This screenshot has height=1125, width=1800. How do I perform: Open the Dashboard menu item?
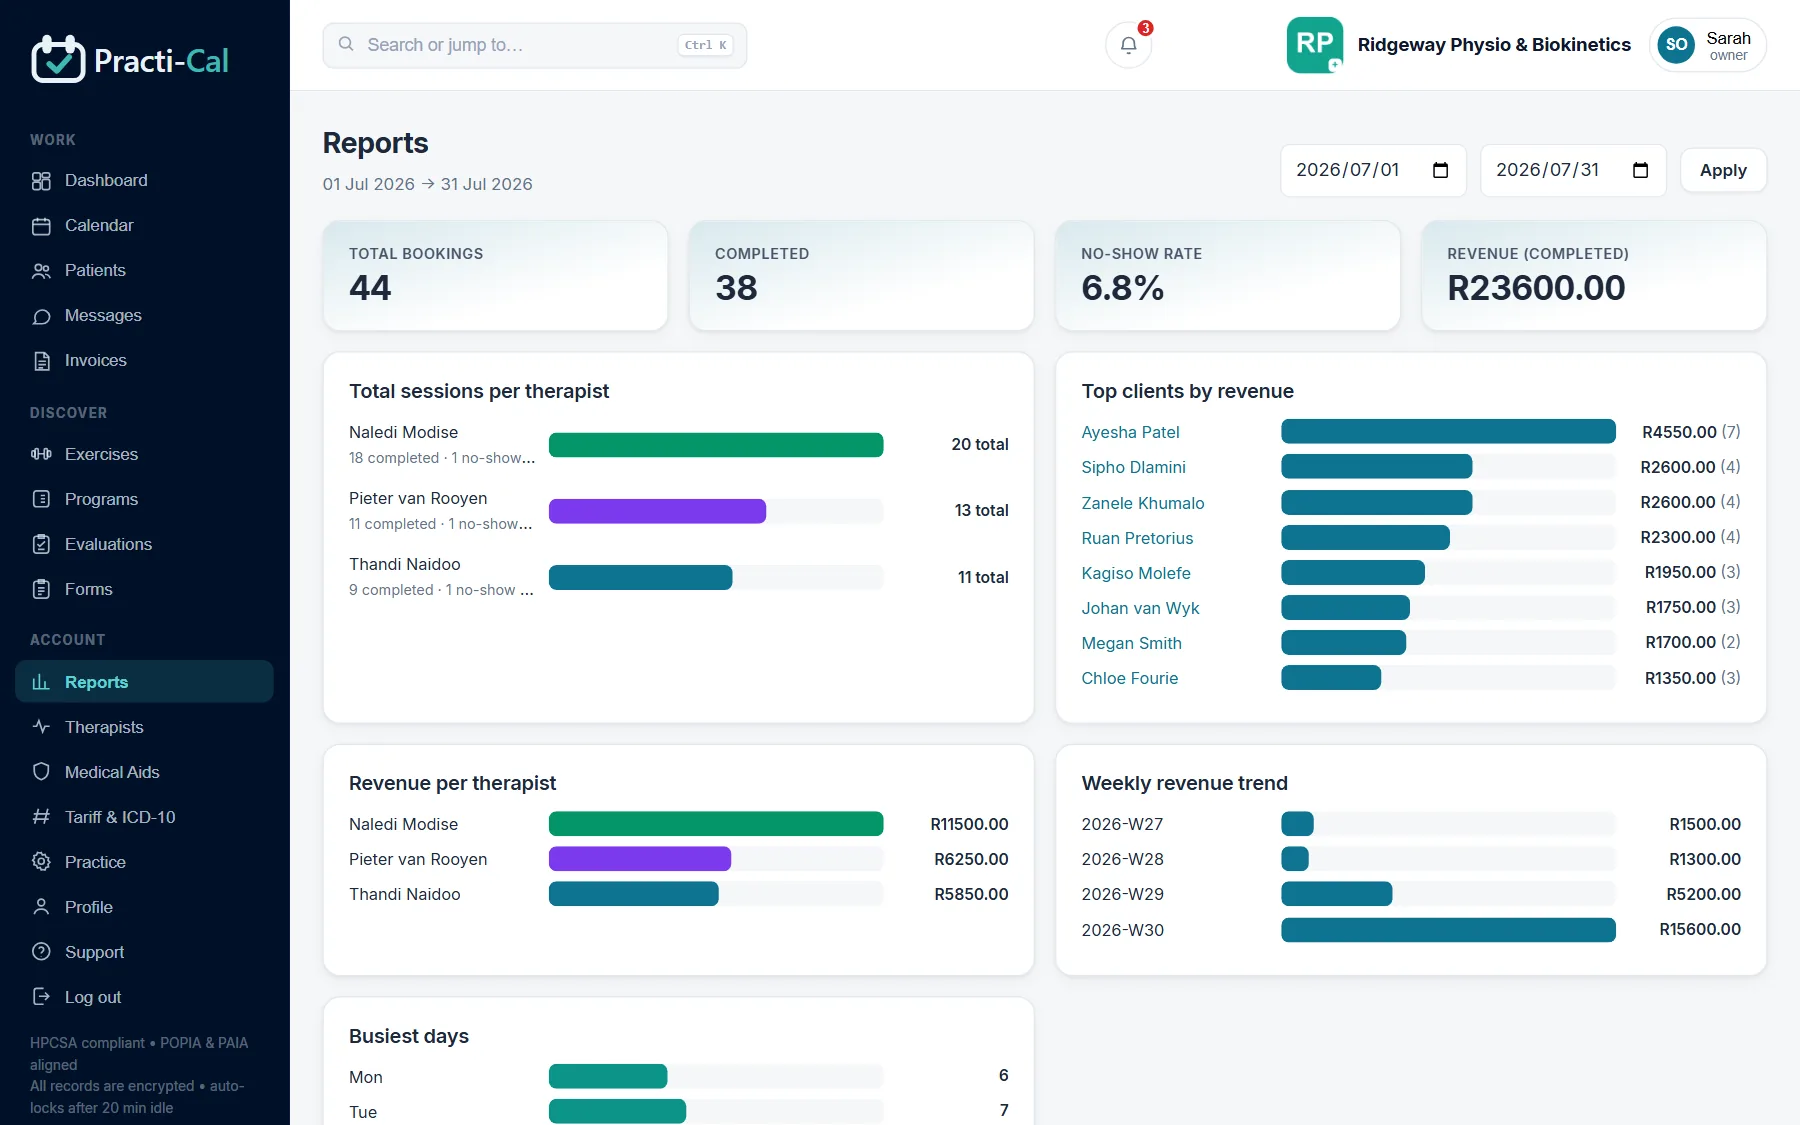144,181
